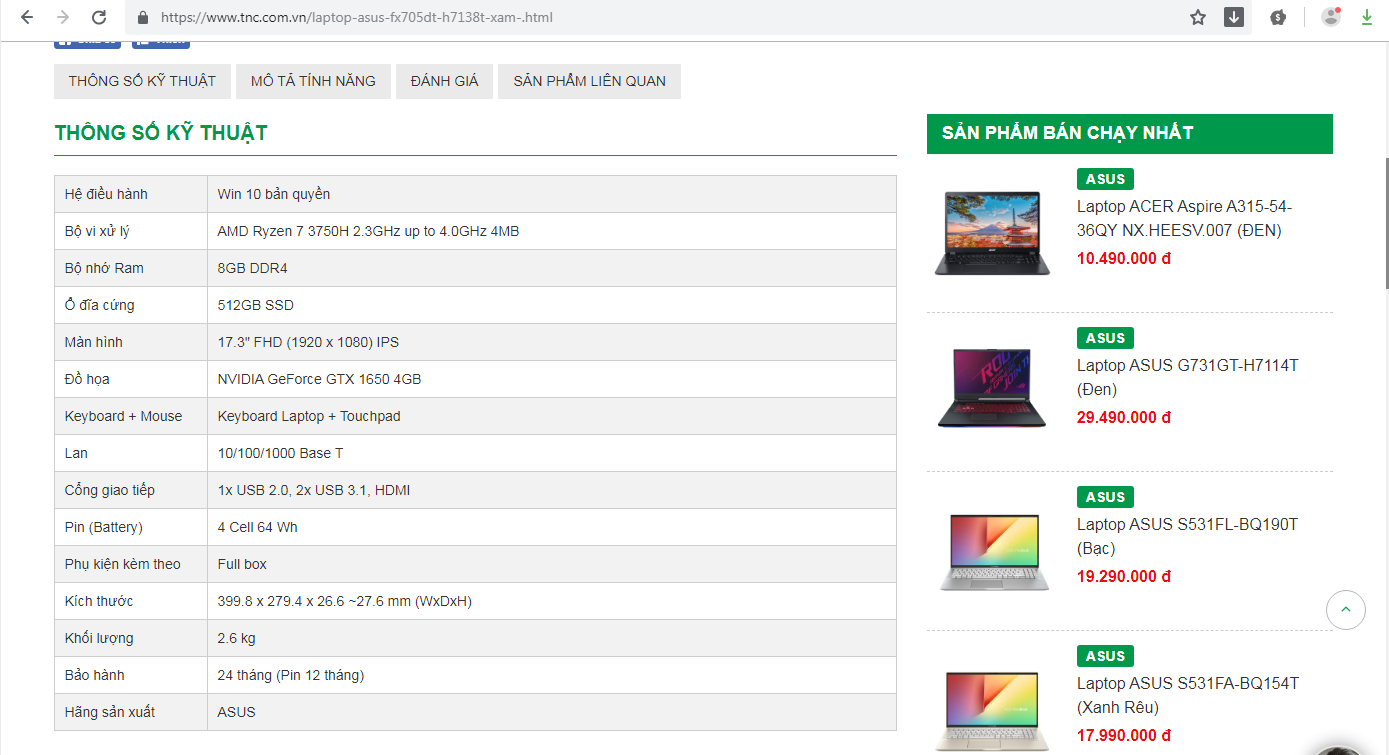Open the ASUS S531FL-BQ190T laptop thumbnail
Screen dimensions: 1389x755
(x=995, y=551)
